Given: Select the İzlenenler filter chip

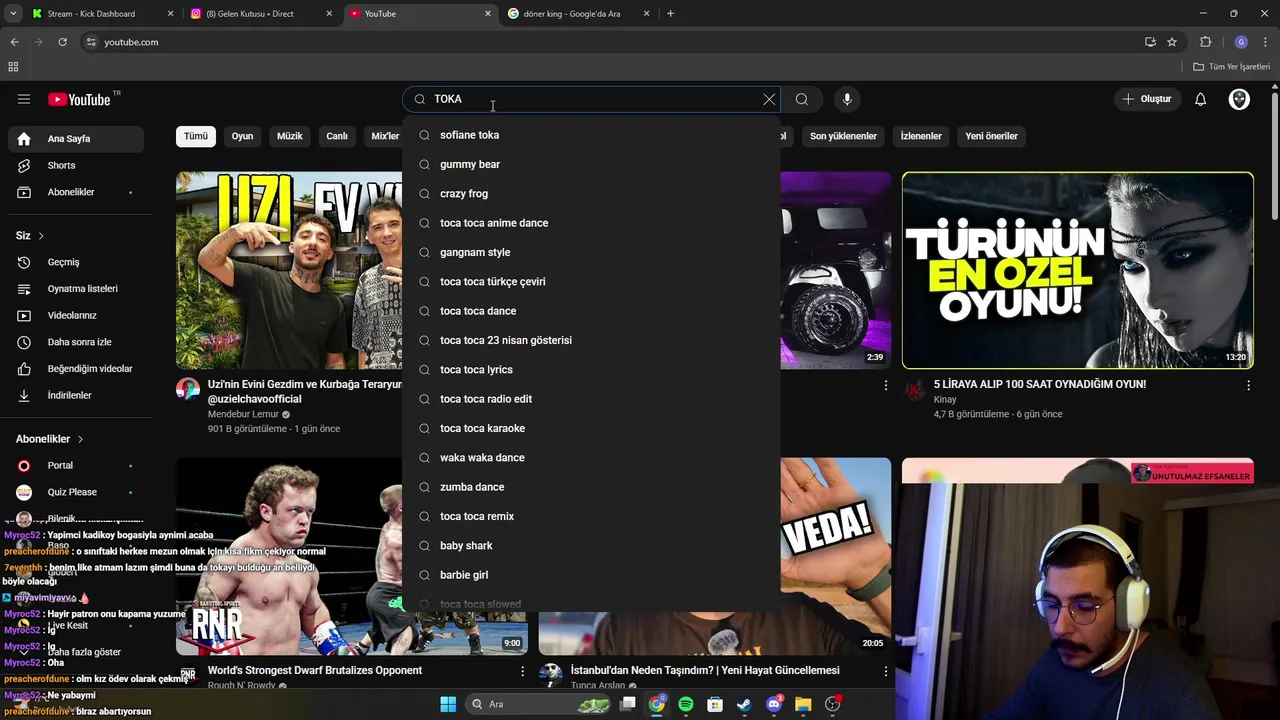Looking at the screenshot, I should pos(921,136).
